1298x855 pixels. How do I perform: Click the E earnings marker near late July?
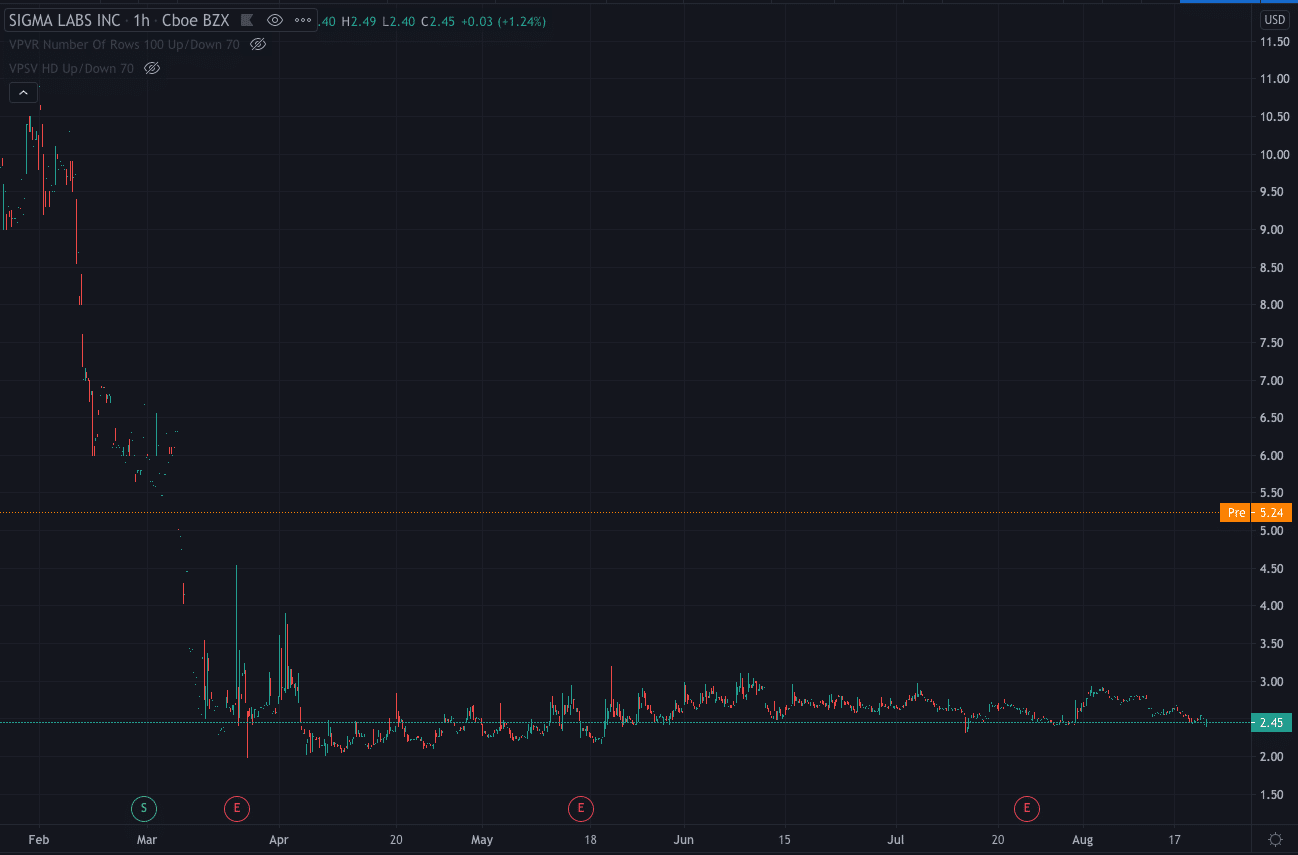[x=1026, y=807]
